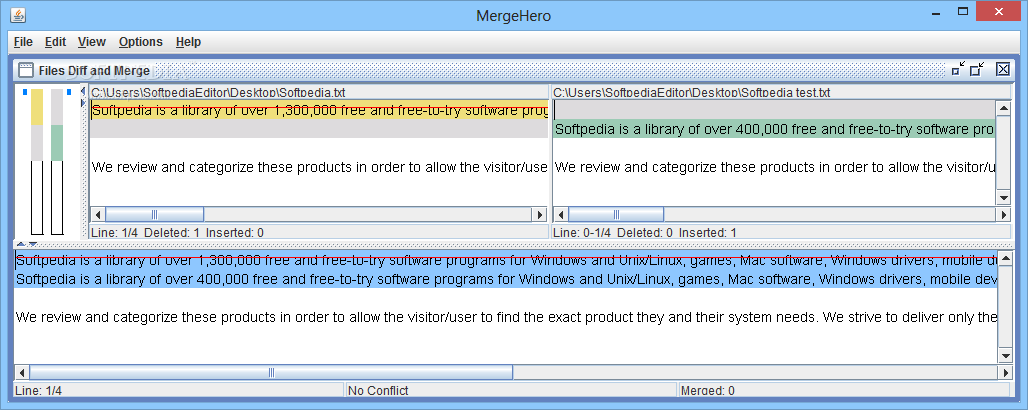Maximize the Files Diff and Merge frame

(x=978, y=69)
